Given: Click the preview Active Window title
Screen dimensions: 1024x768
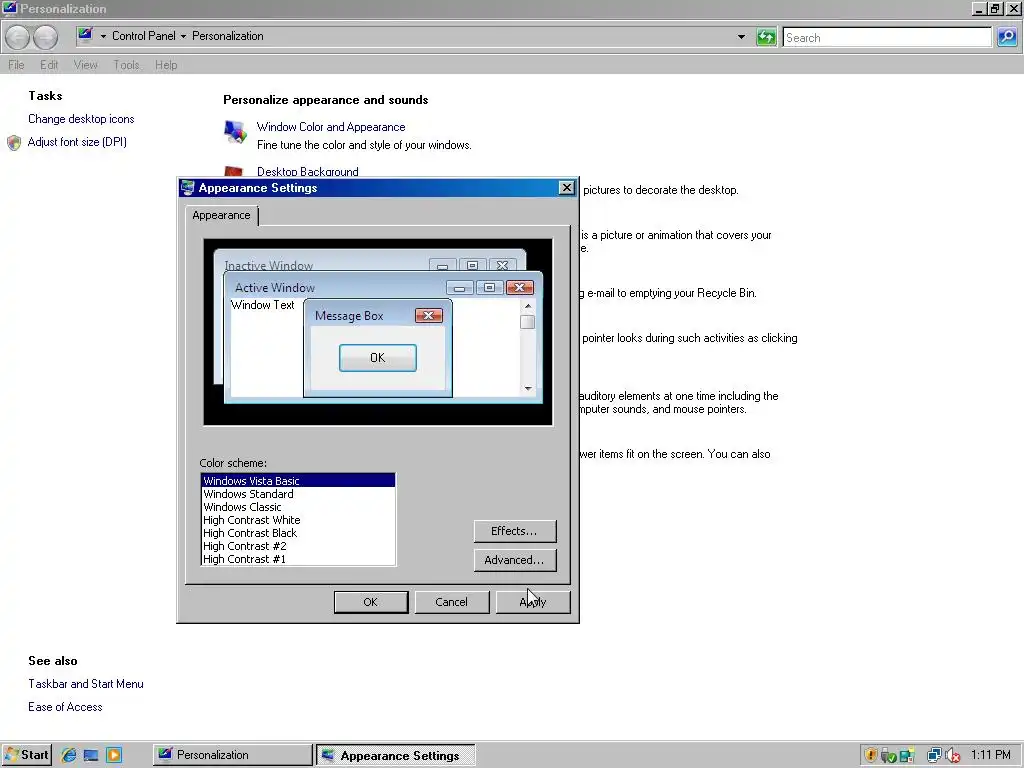Looking at the screenshot, I should [x=275, y=287].
